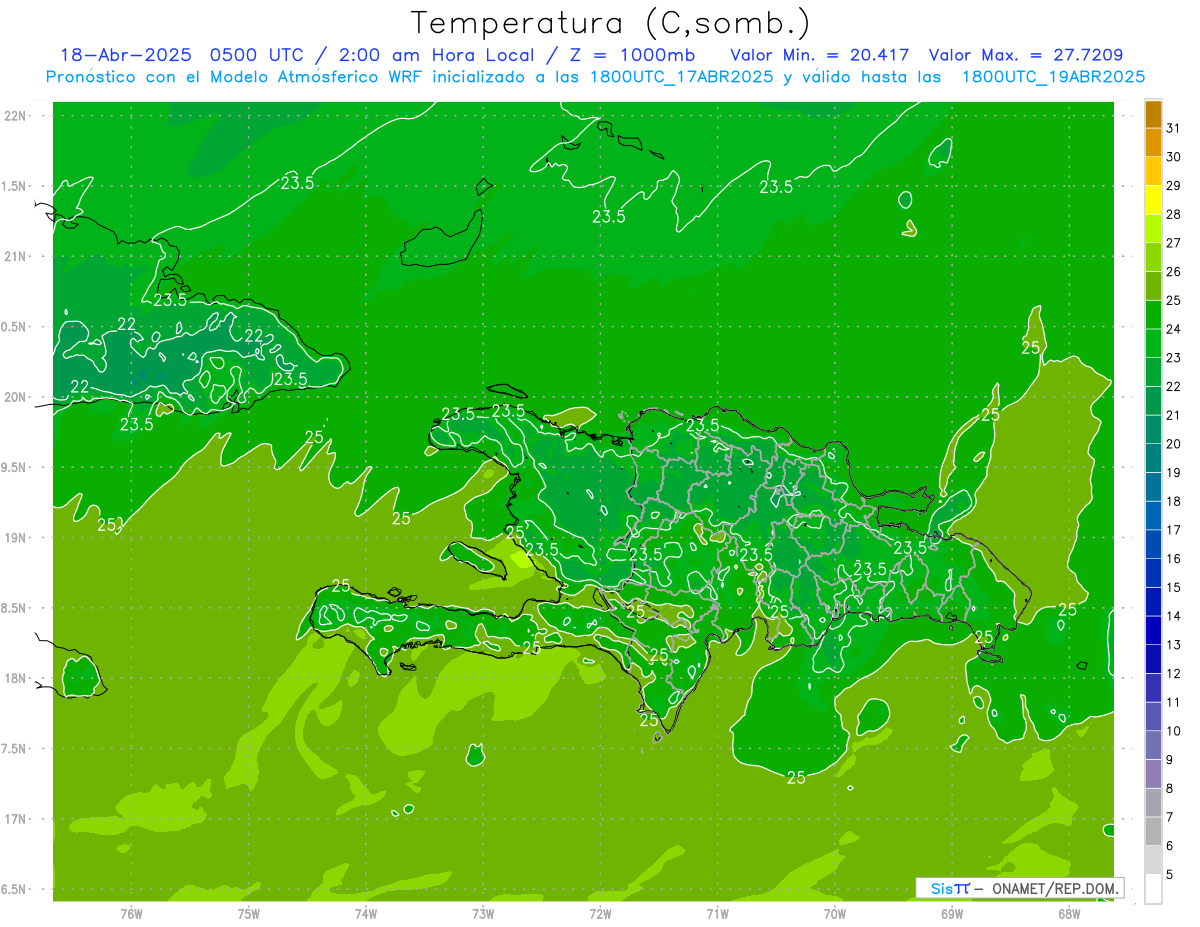Pick the gray swatch between 6 and 7

click(x=1153, y=831)
